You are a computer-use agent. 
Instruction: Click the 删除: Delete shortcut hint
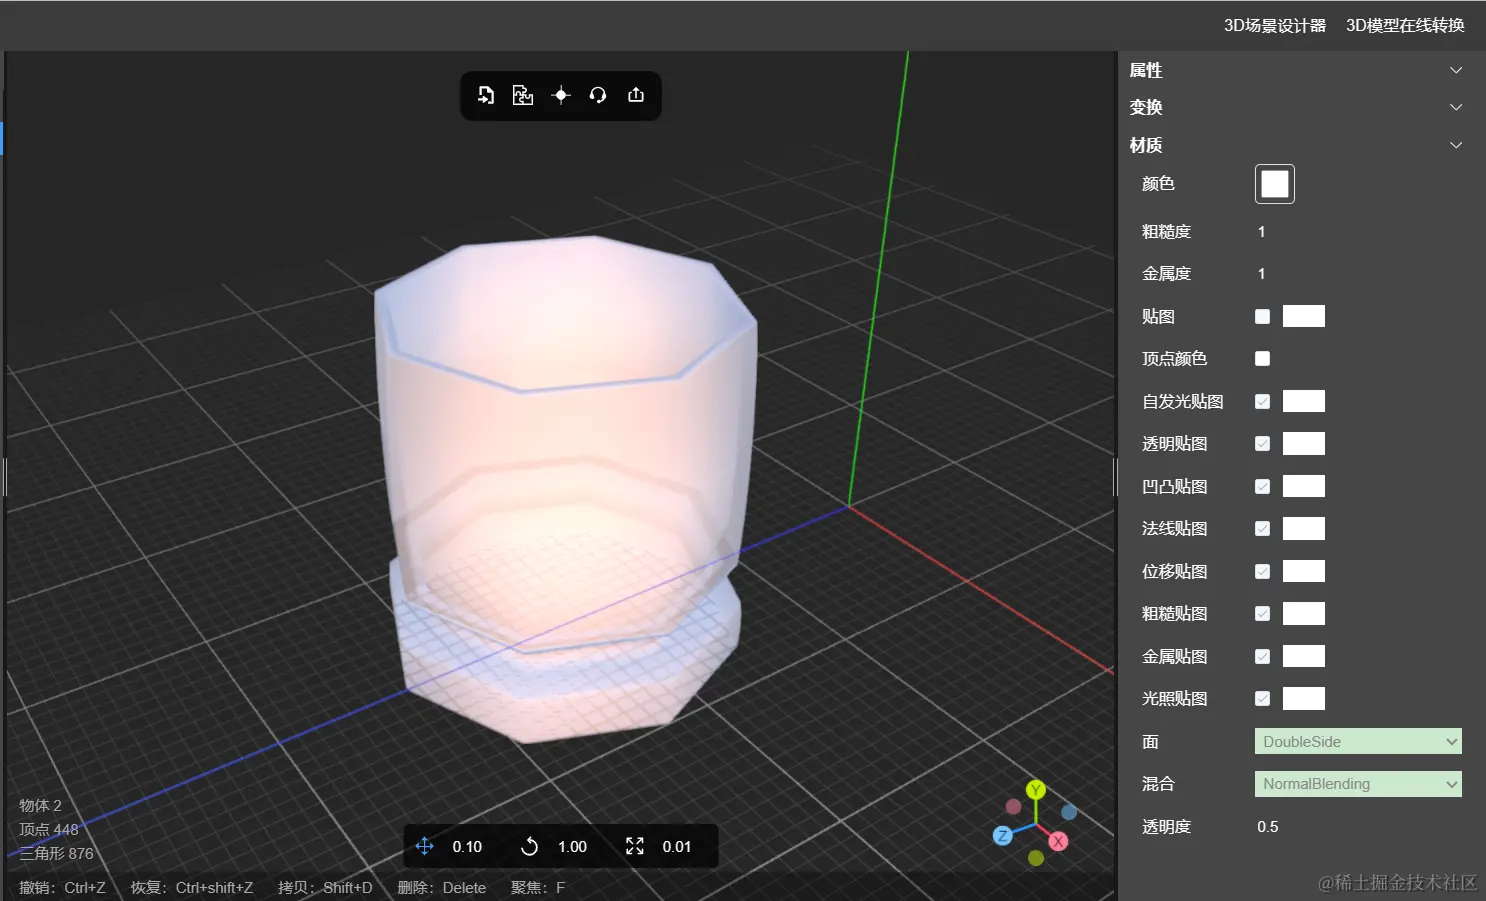[x=441, y=887]
